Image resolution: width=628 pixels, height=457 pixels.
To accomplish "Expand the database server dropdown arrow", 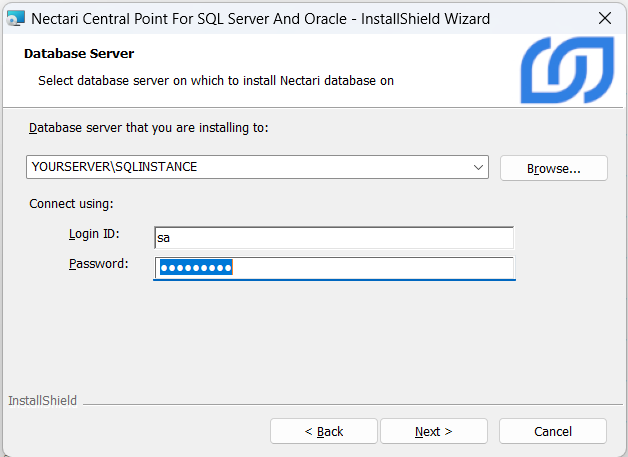I will (x=478, y=168).
